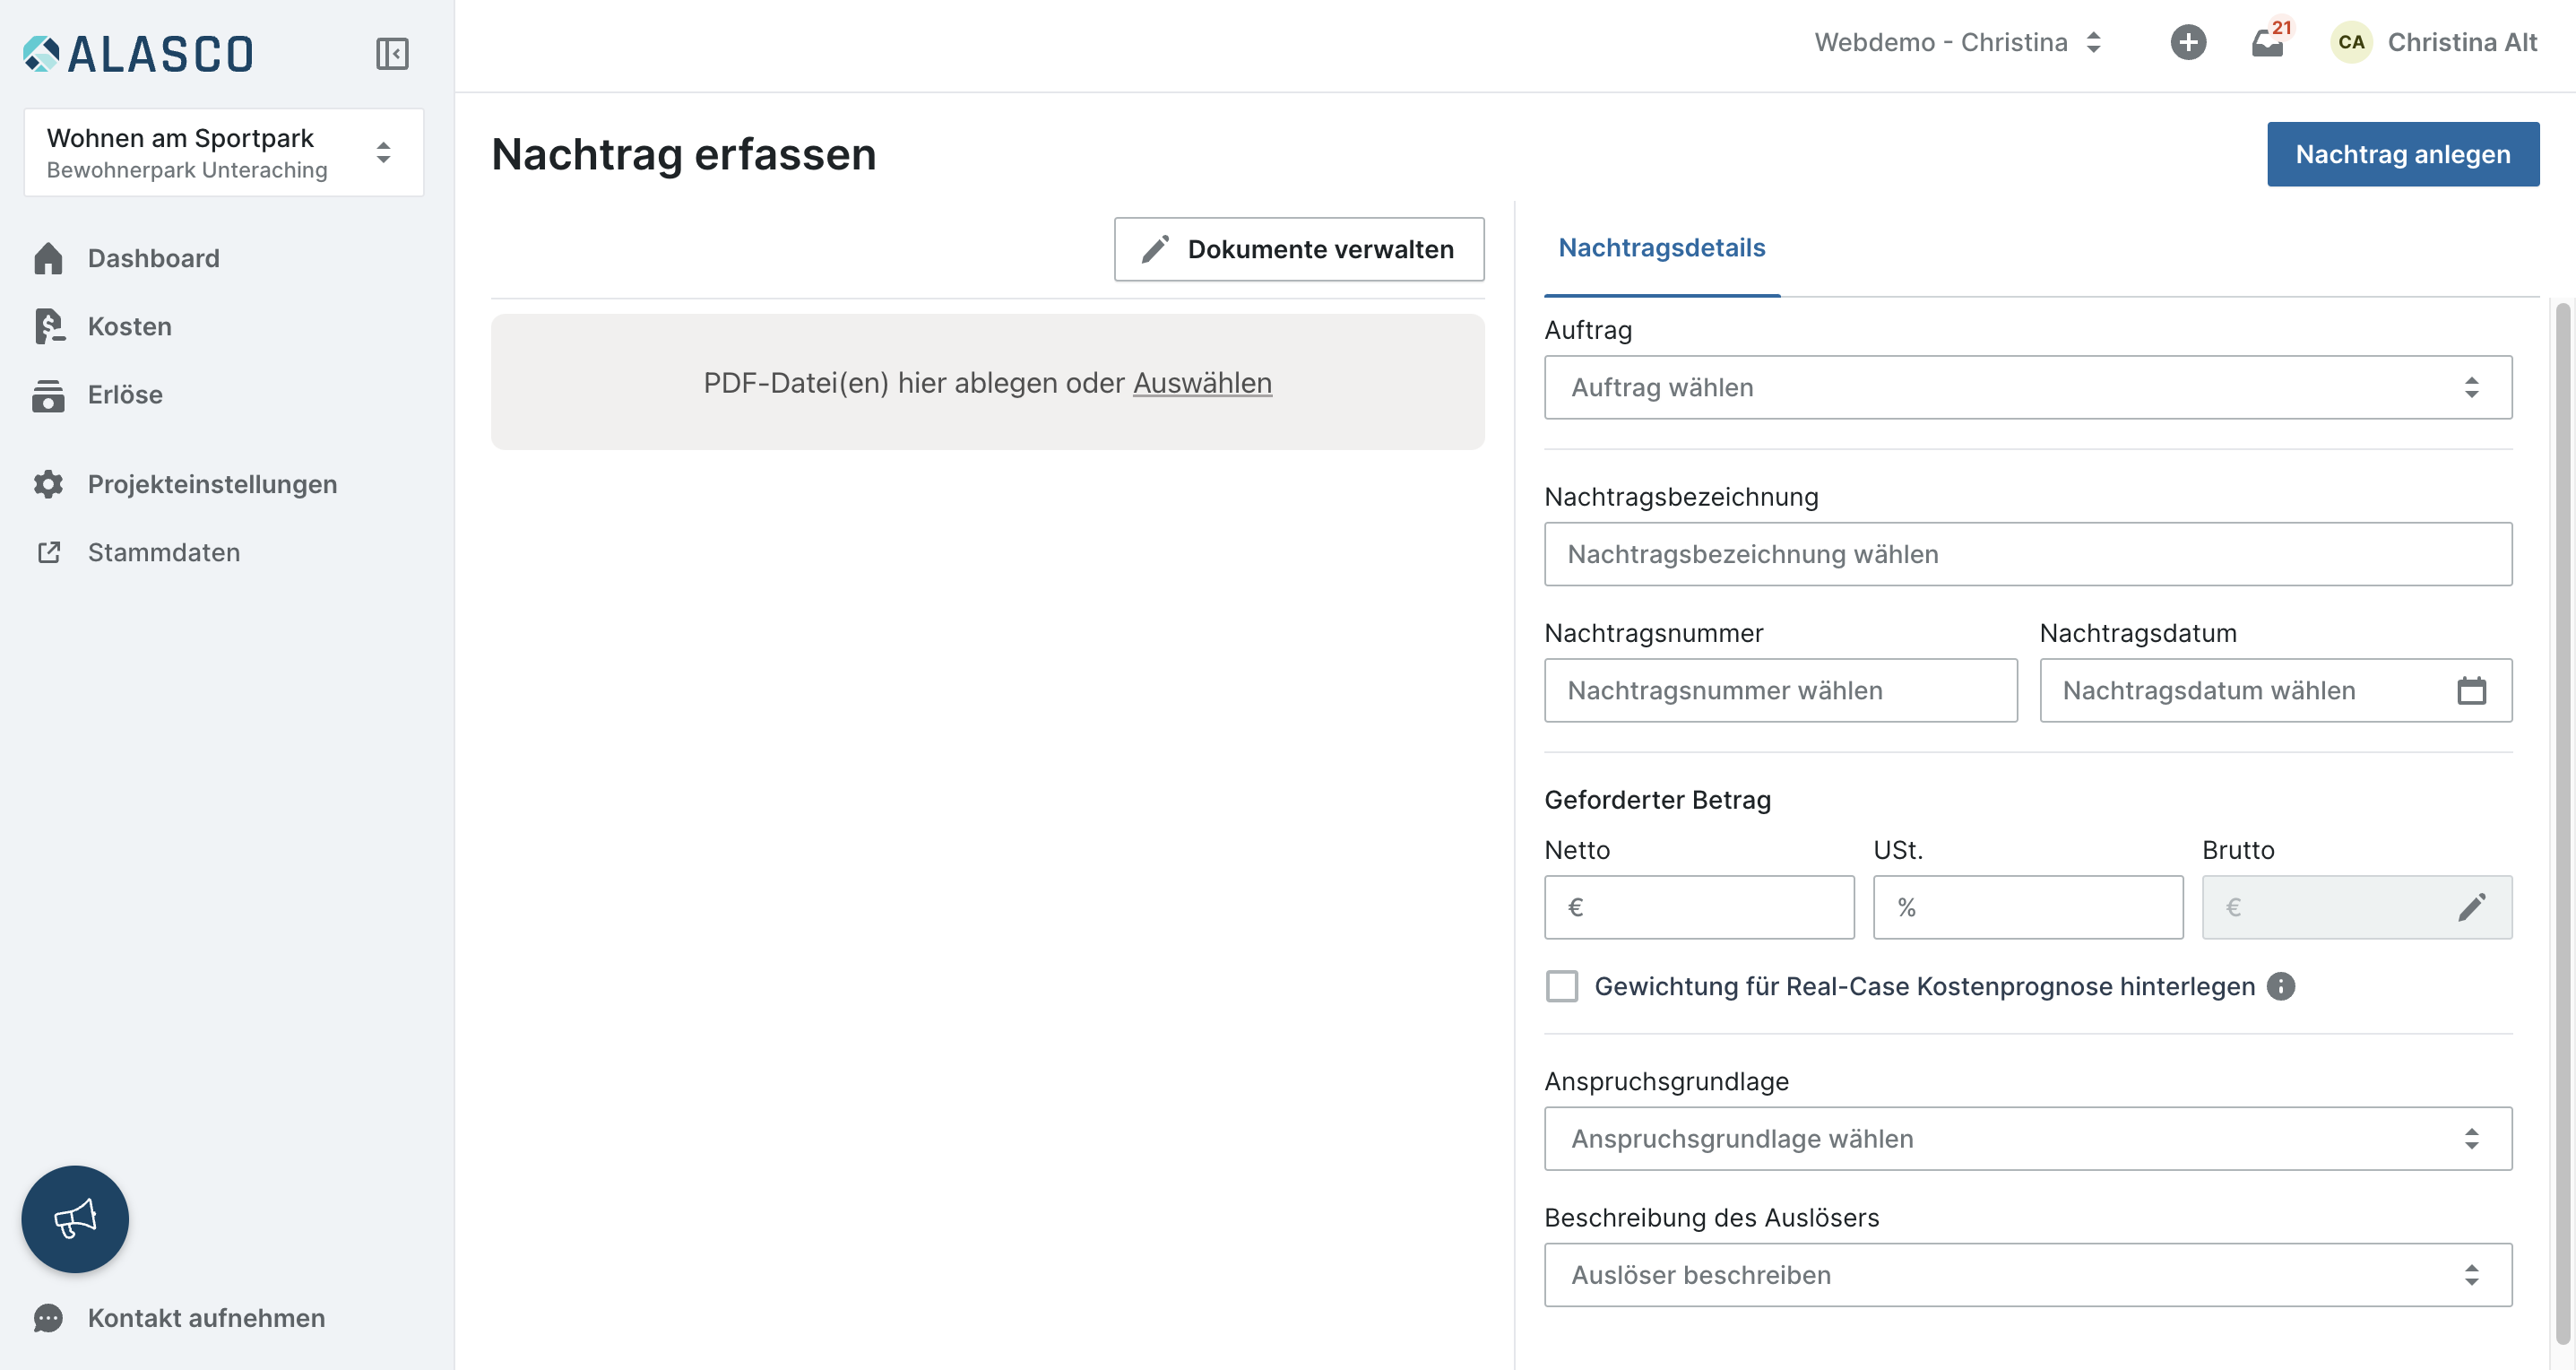Enable Gewichtung für Real-Case Kostenprognose checkbox

coord(1561,986)
